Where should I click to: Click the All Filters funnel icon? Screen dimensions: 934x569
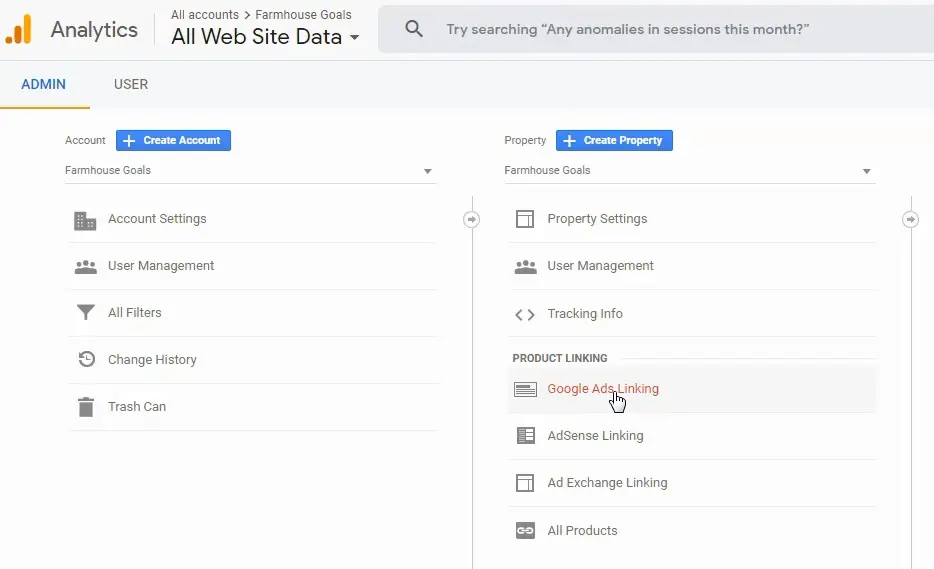[x=86, y=312]
